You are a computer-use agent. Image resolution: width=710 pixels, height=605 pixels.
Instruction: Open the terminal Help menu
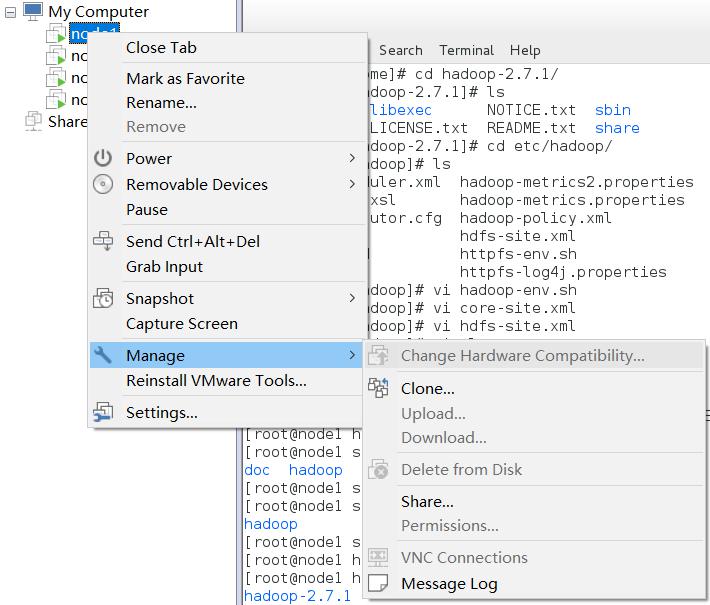click(x=525, y=50)
